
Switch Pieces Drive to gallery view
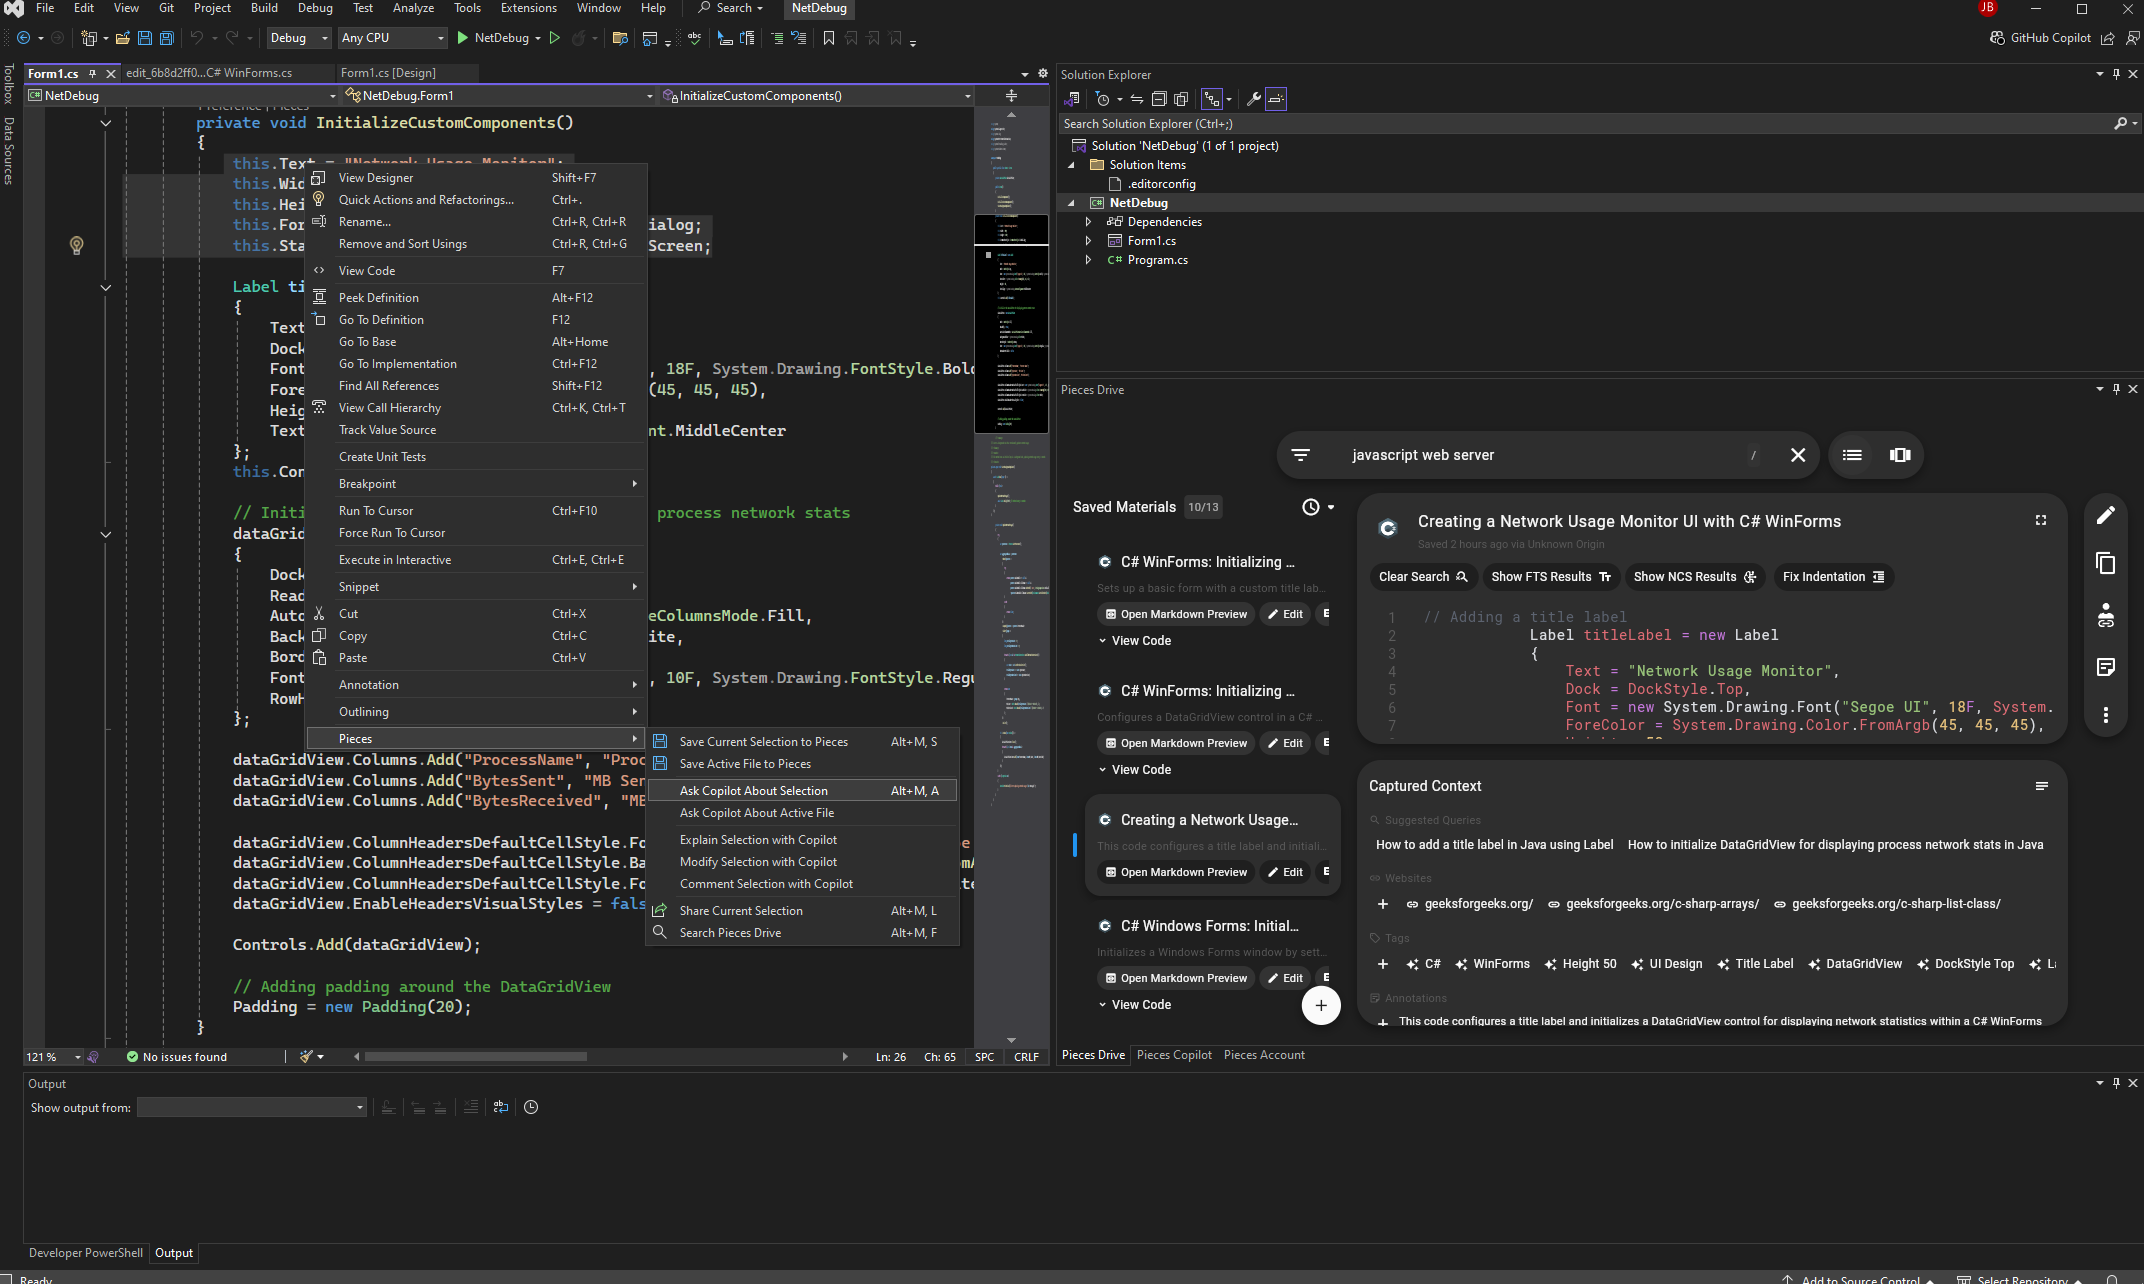[x=1899, y=455]
